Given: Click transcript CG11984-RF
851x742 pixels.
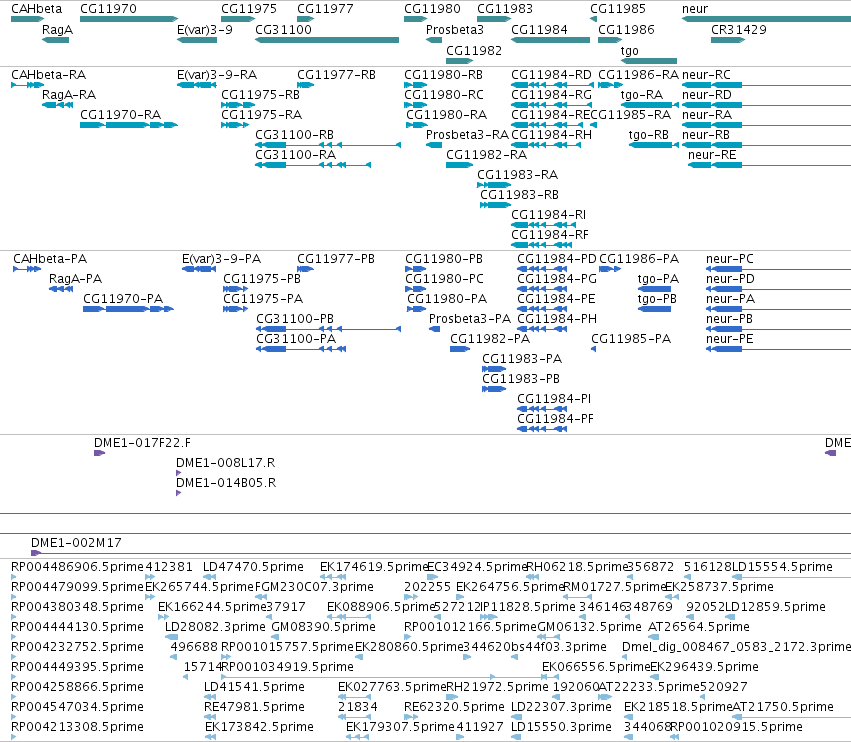Looking at the screenshot, I should 550,235.
